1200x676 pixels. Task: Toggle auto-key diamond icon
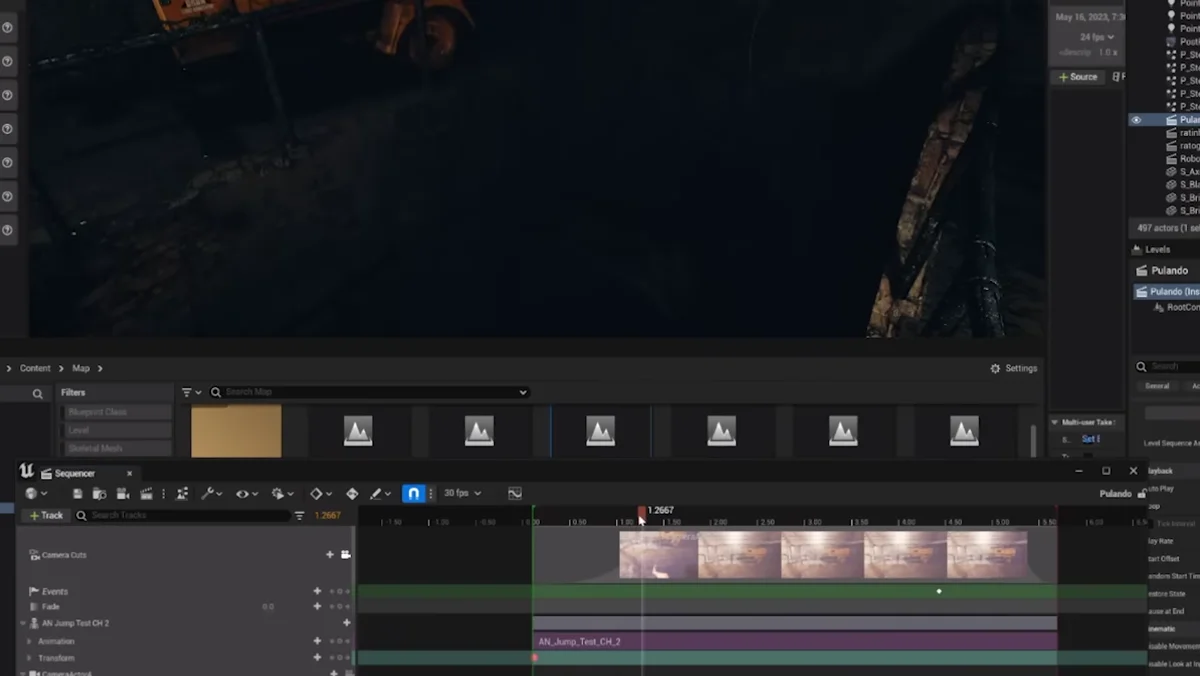[x=352, y=493]
